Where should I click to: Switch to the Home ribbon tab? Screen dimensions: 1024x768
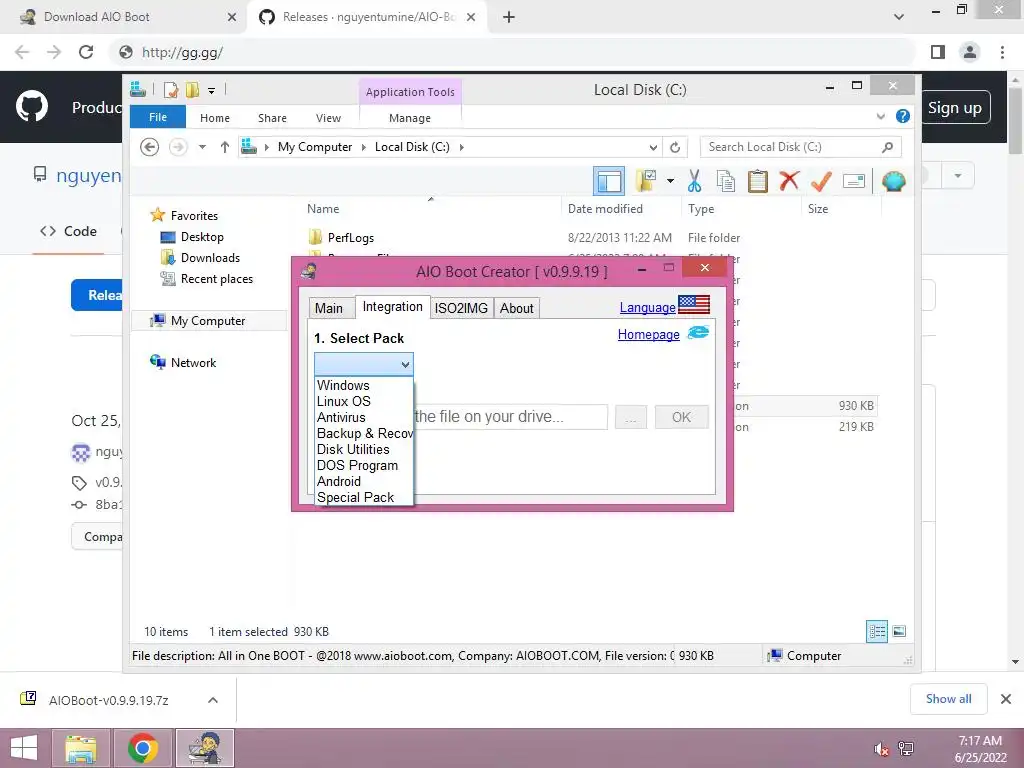pyautogui.click(x=215, y=118)
